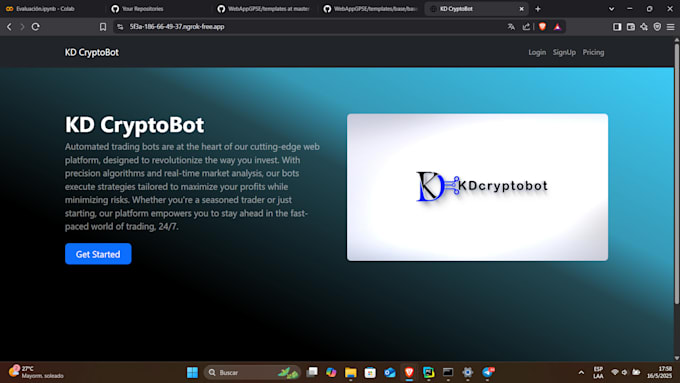The height and width of the screenshot is (383, 680).
Task: Share this page from address bar
Action: pos(526,27)
